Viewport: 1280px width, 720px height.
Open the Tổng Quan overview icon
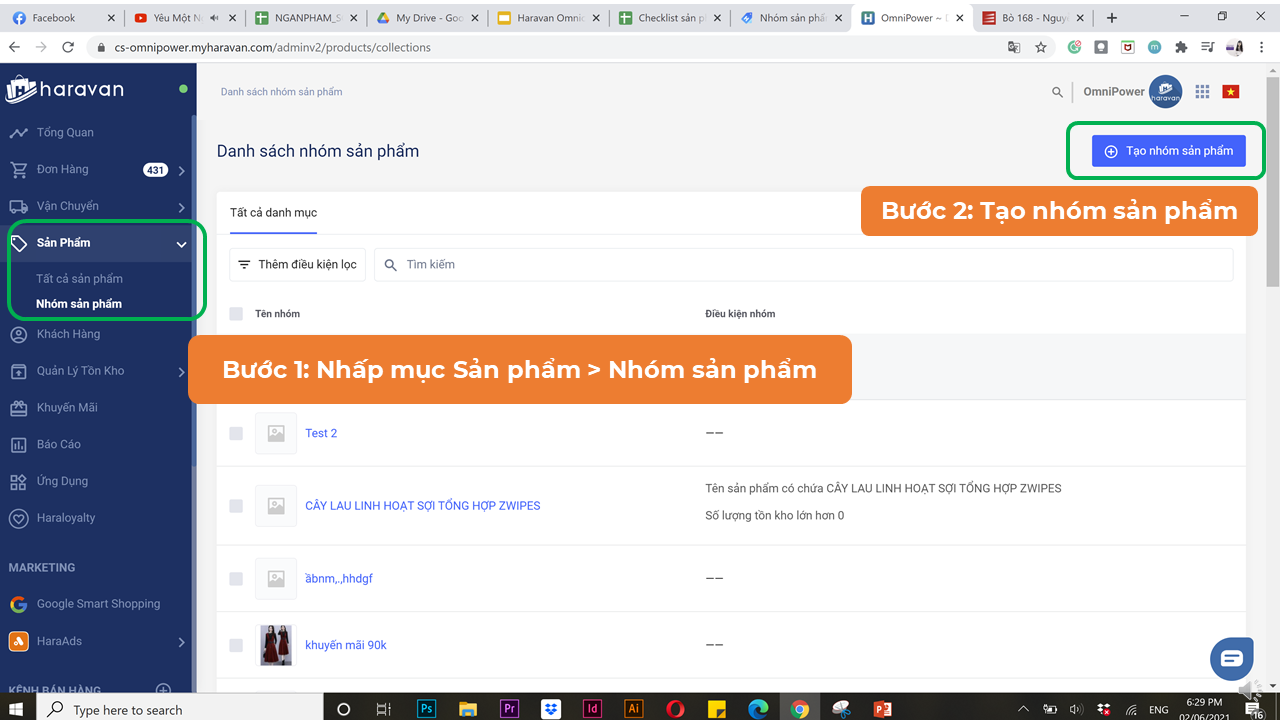click(x=18, y=133)
